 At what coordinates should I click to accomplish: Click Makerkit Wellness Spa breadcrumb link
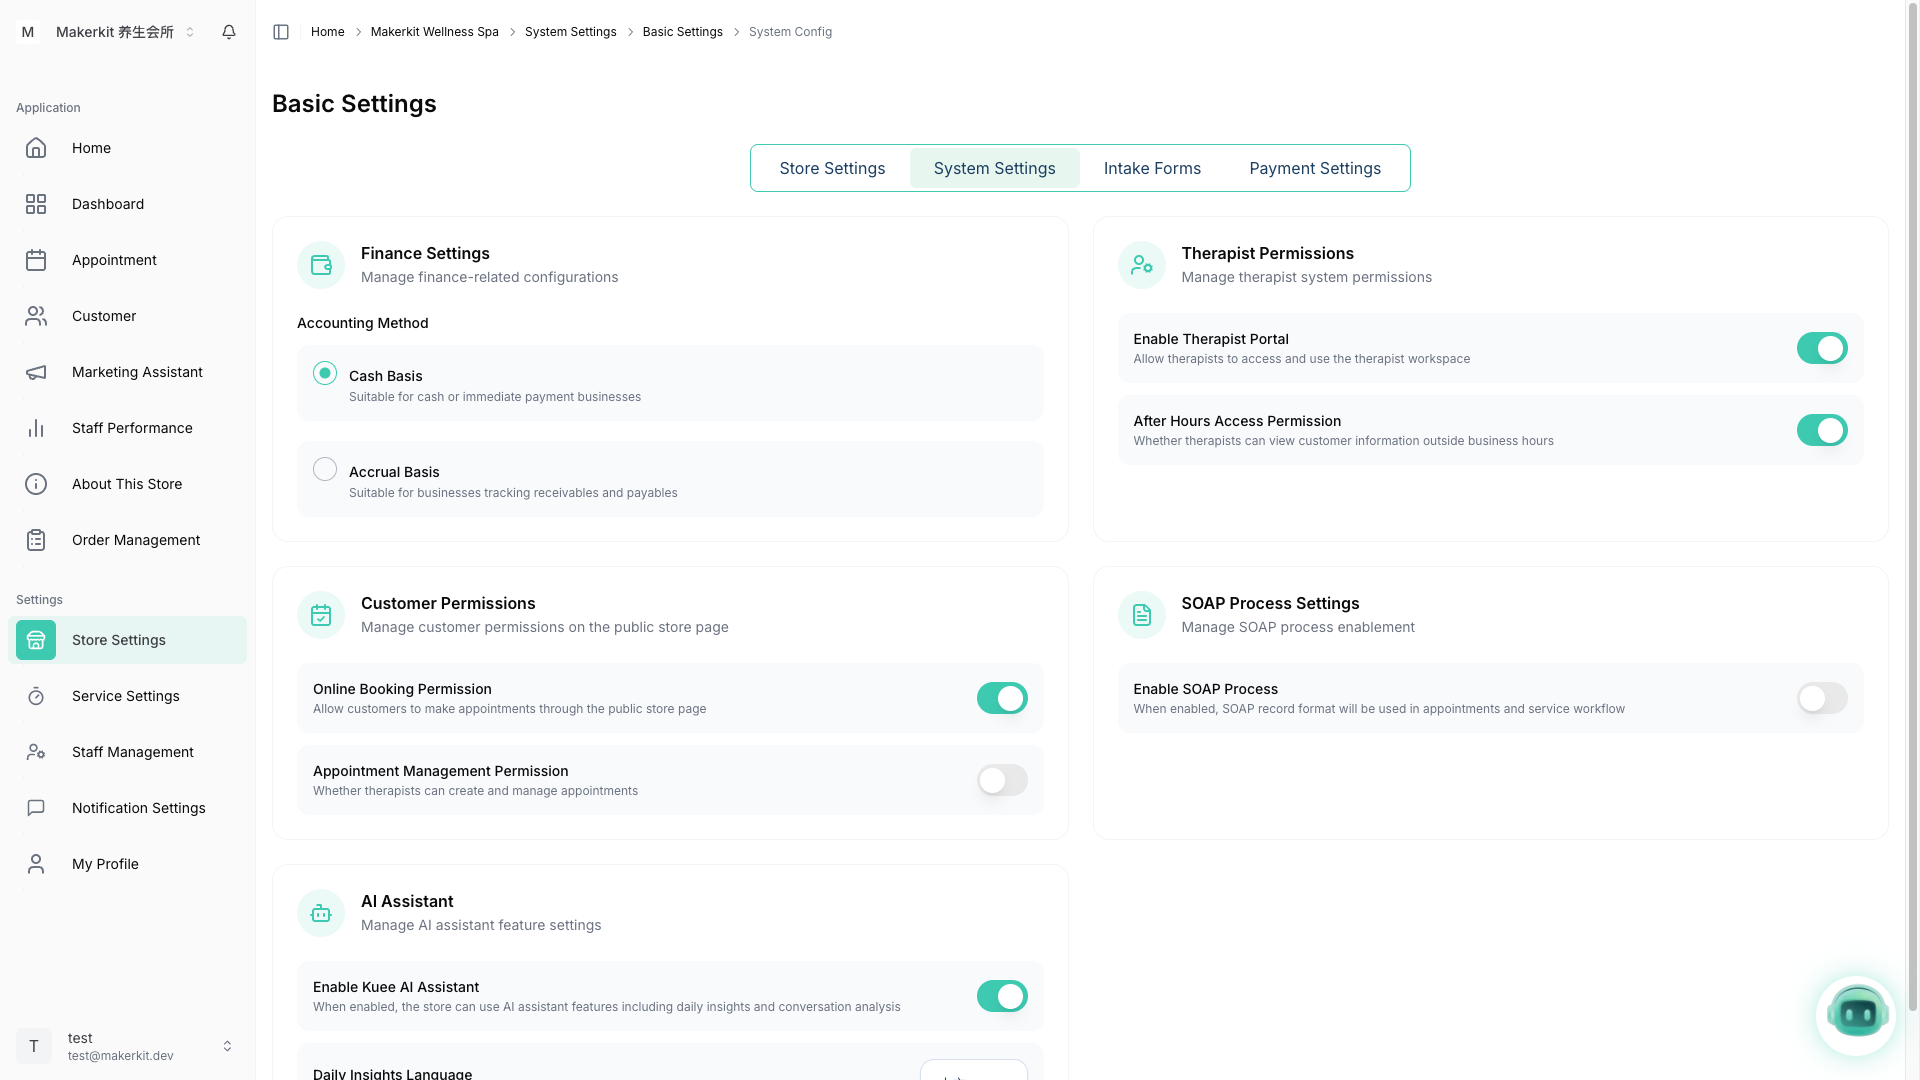click(434, 32)
